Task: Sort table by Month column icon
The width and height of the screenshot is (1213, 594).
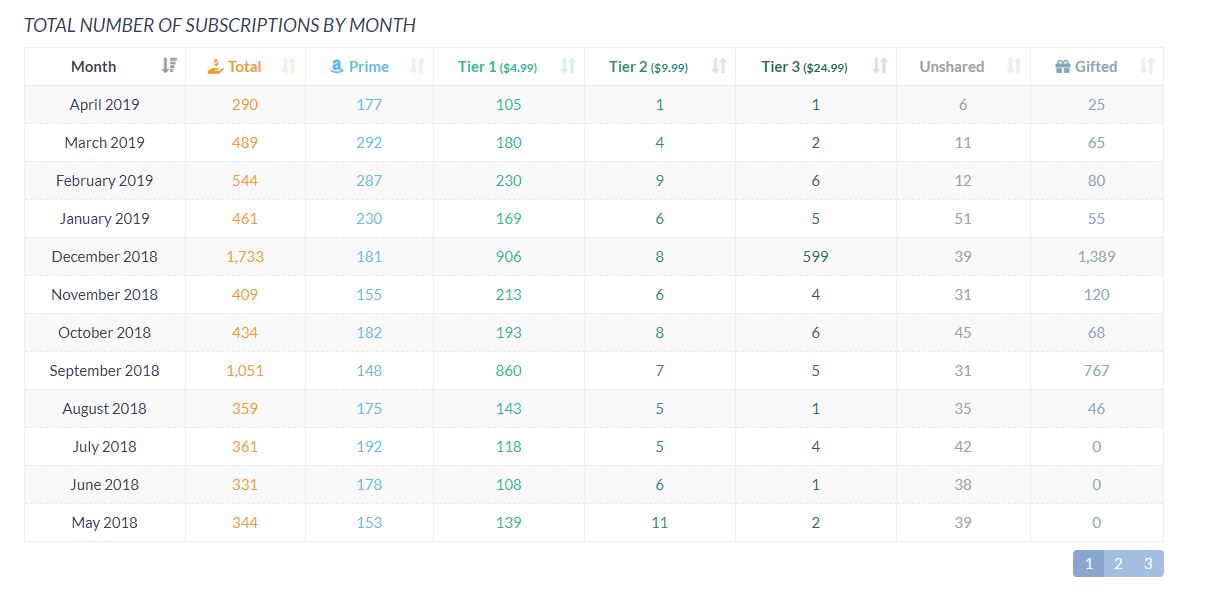Action: coord(169,66)
